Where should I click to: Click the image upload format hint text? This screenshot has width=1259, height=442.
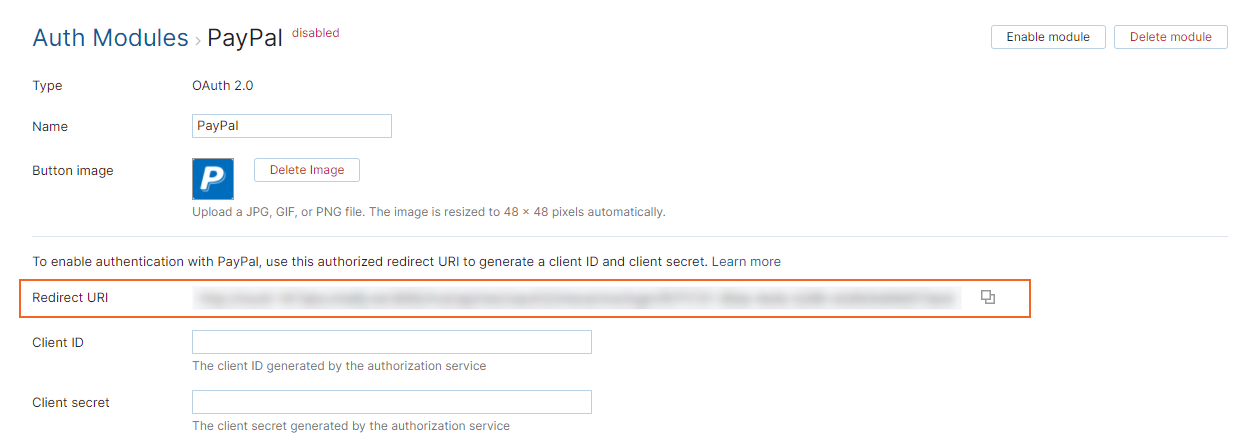tap(428, 211)
